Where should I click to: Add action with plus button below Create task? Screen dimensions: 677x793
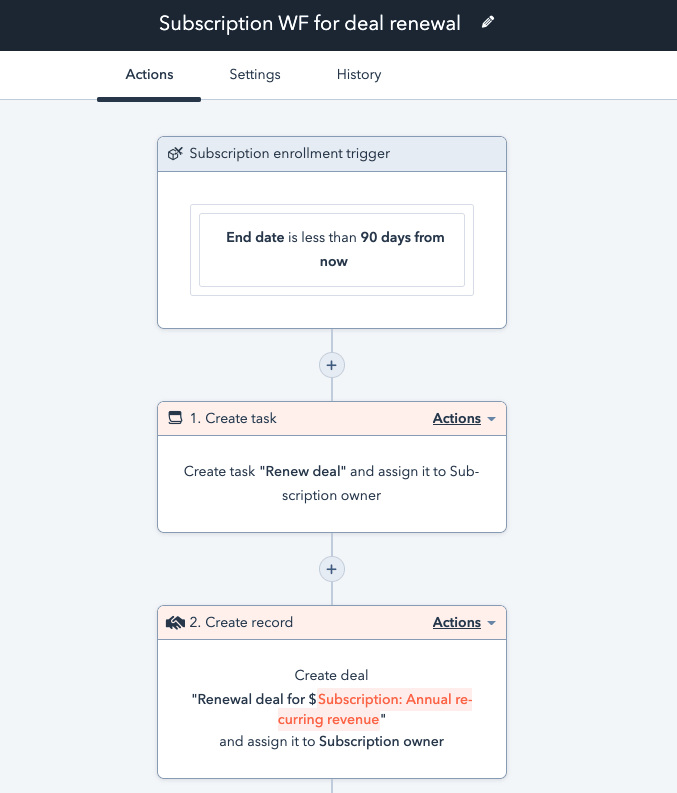pyautogui.click(x=332, y=569)
